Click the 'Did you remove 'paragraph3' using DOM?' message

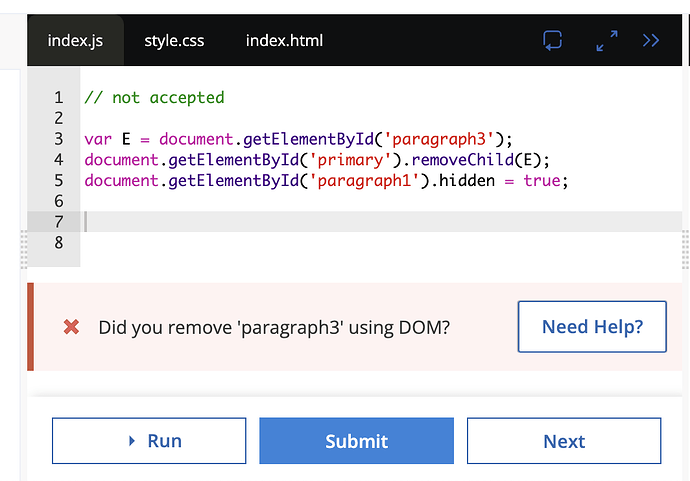point(274,327)
